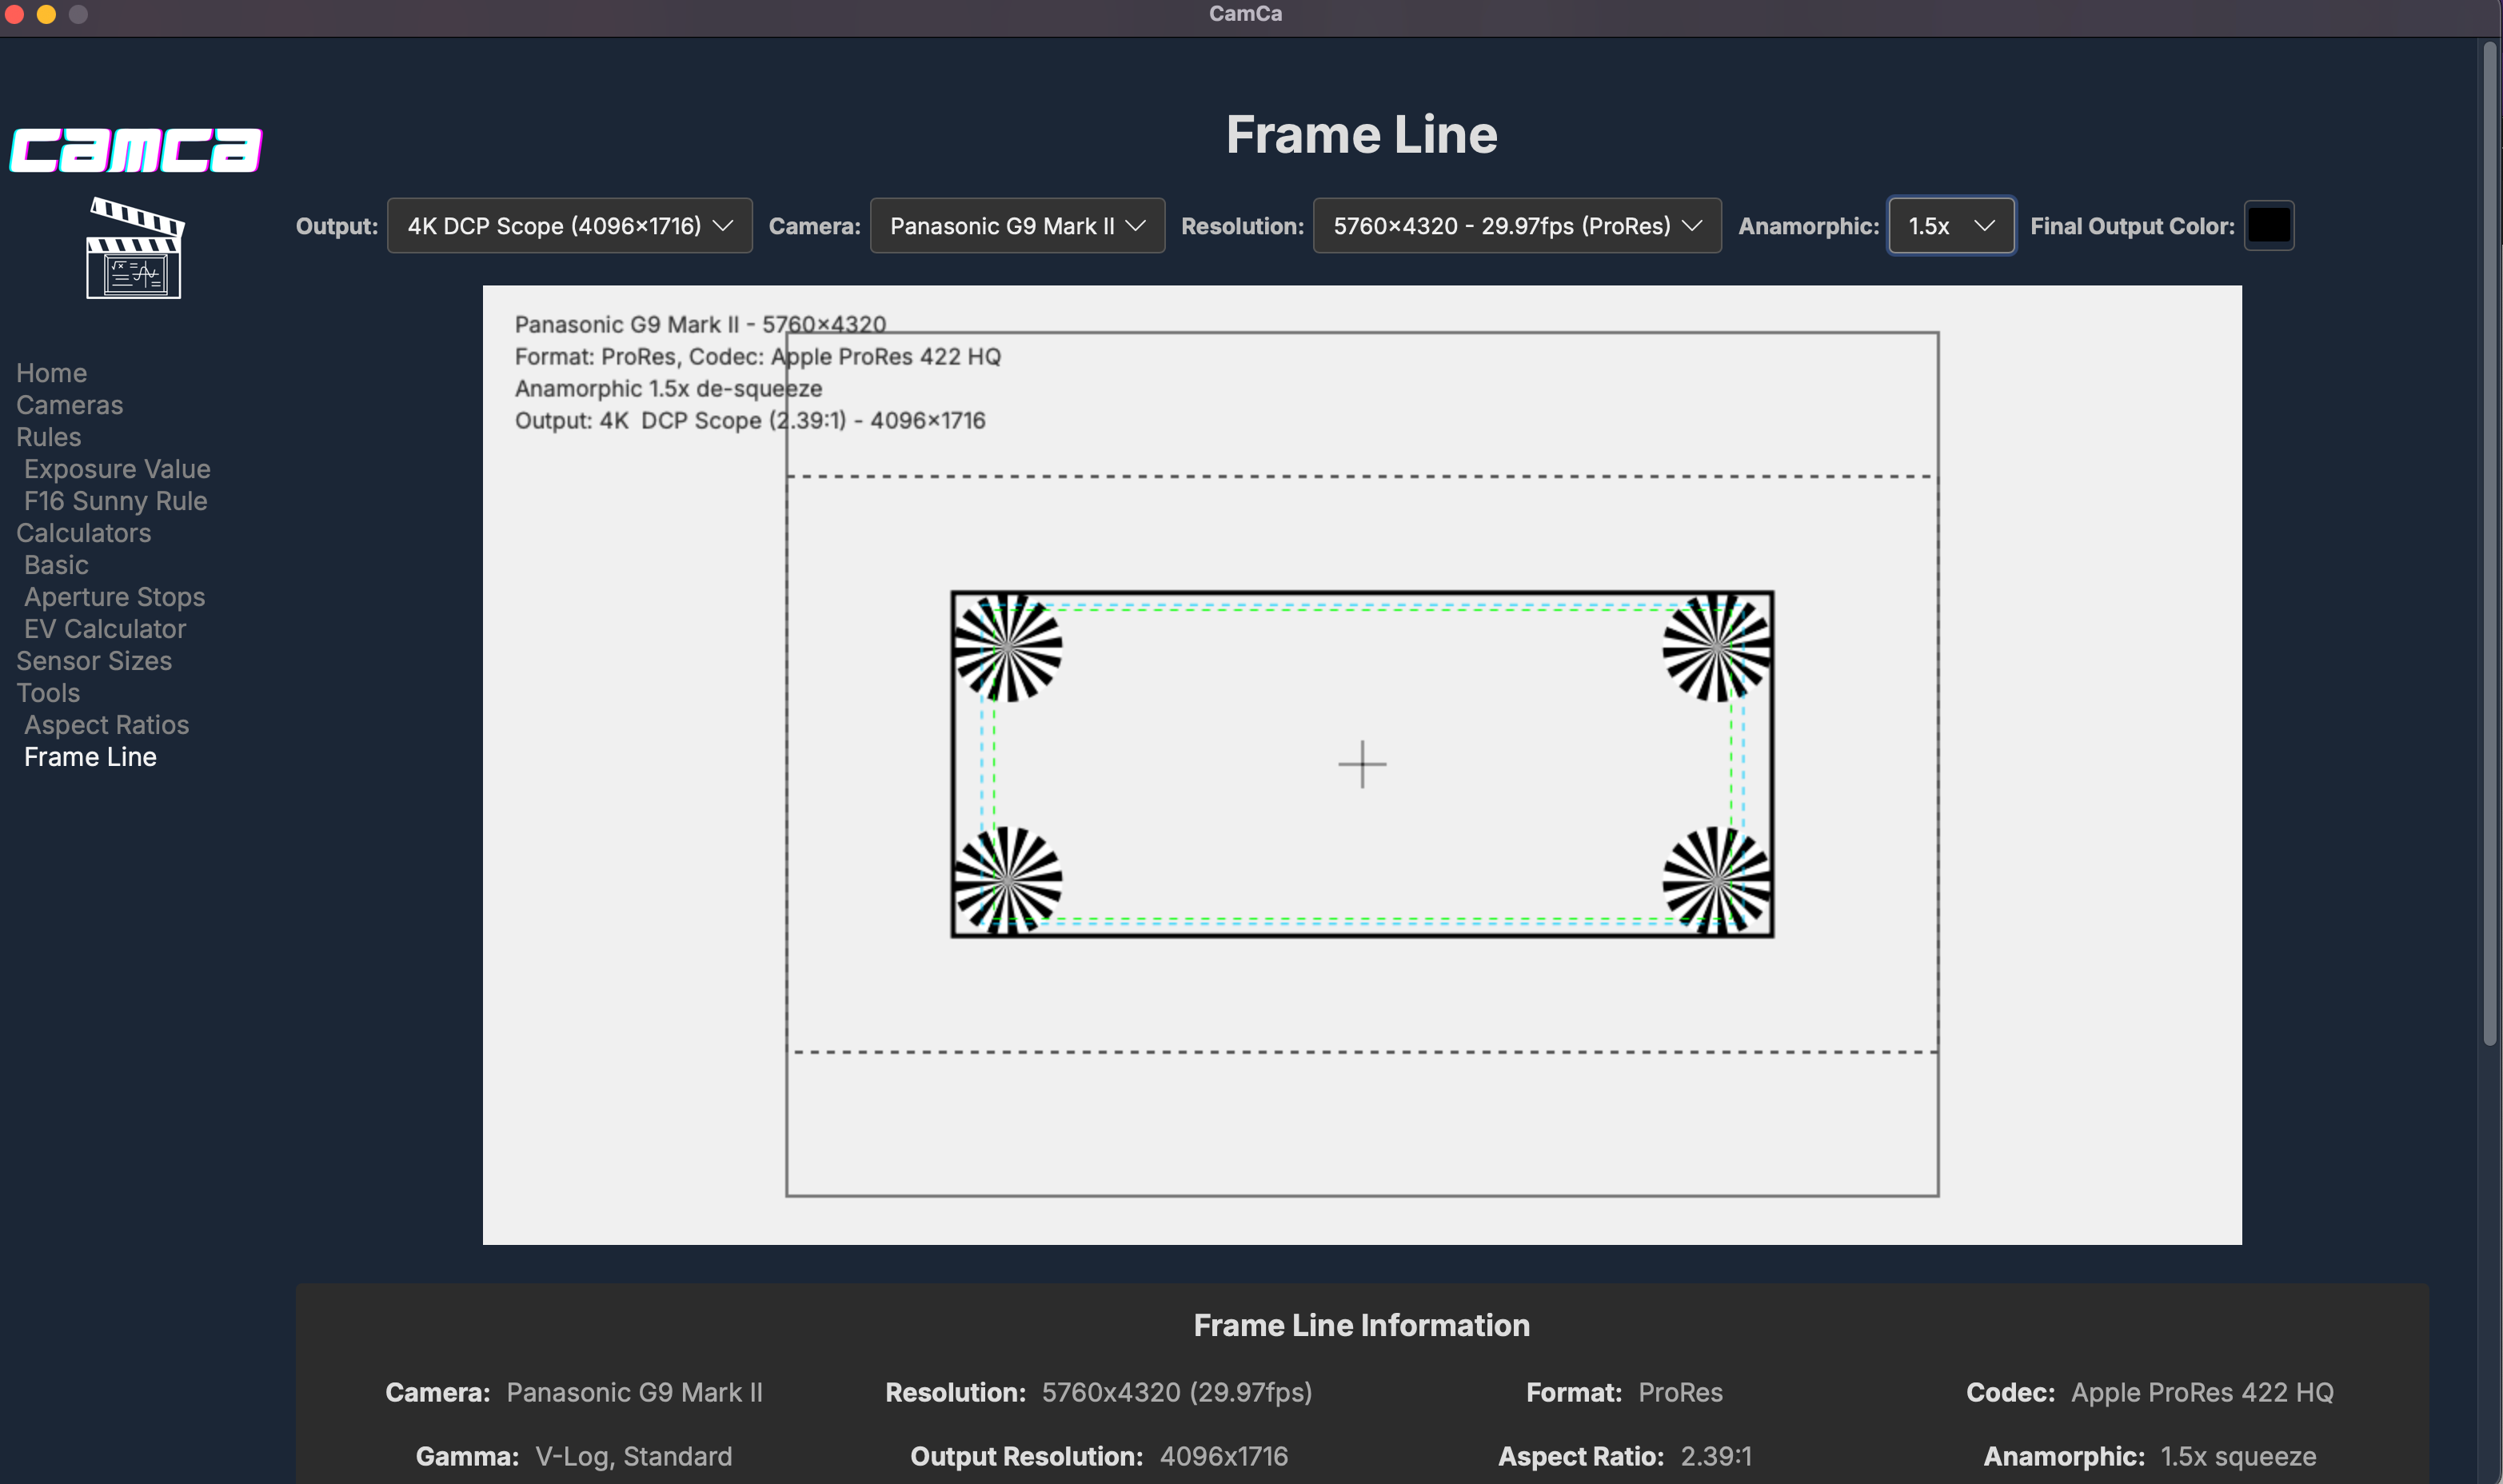
Task: Minimize the CamCa window
Action: [x=46, y=14]
